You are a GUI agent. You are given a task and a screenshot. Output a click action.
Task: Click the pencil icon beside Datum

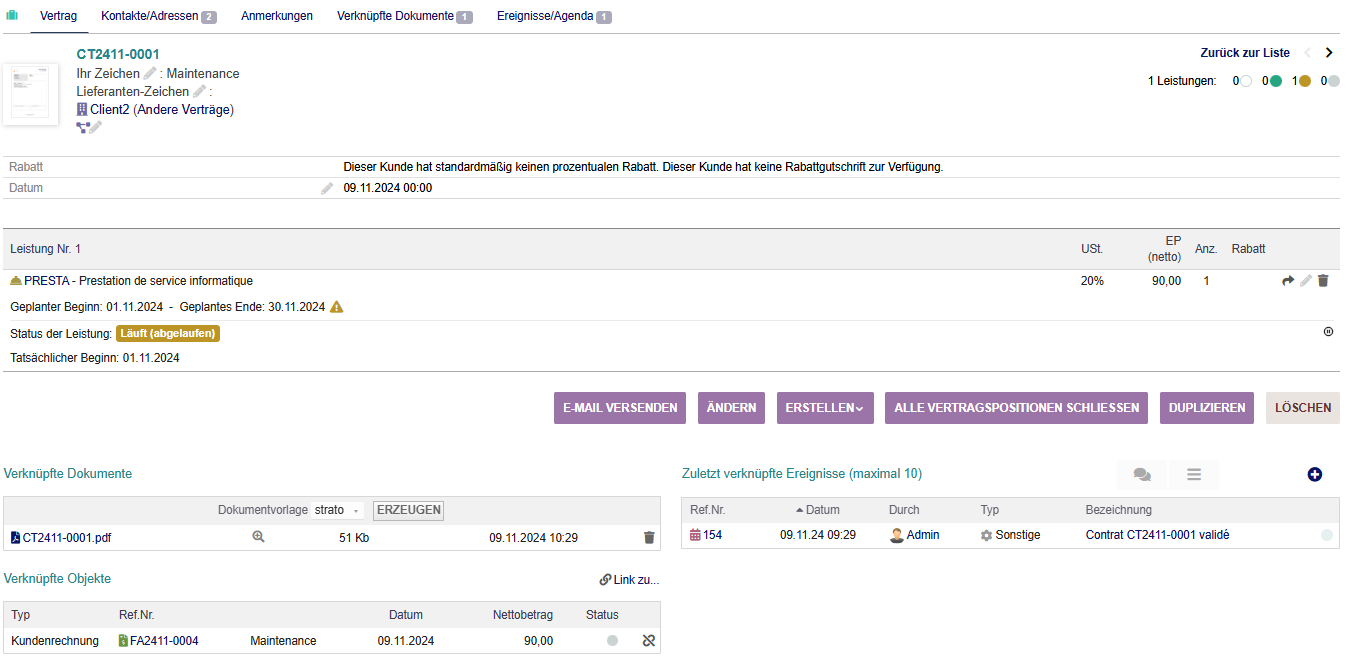327,188
